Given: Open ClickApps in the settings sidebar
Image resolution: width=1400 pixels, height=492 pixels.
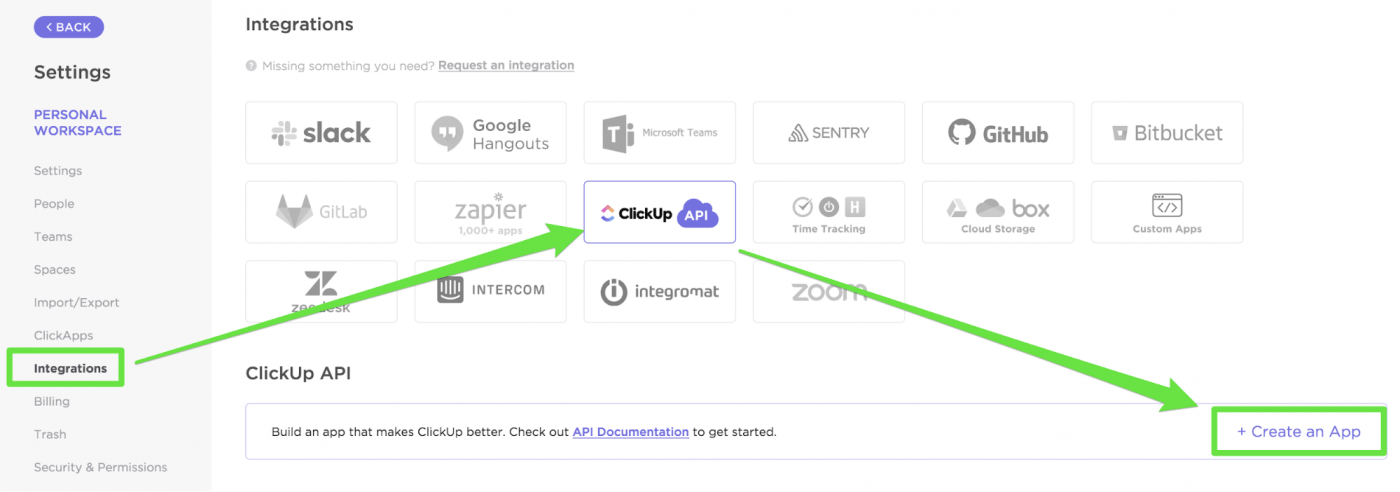Looking at the screenshot, I should pyautogui.click(x=63, y=335).
